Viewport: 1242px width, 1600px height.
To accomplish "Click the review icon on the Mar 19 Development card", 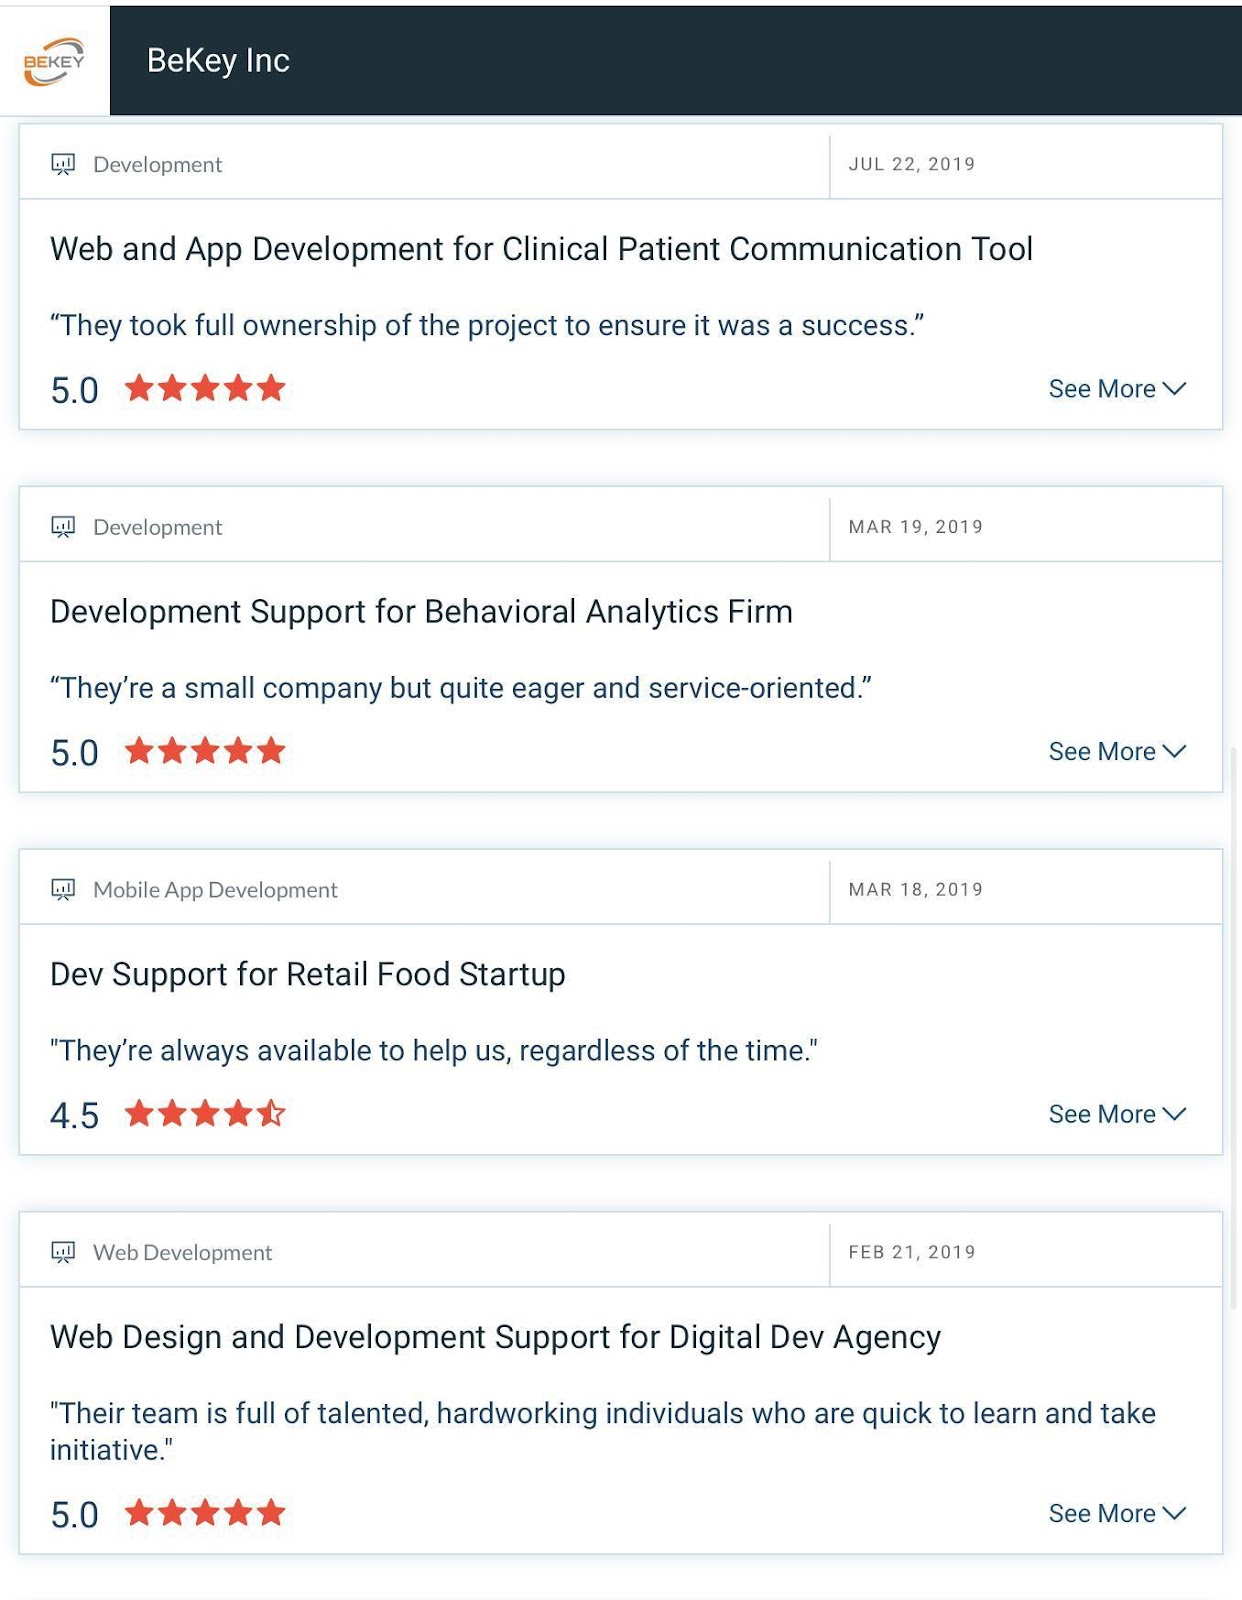I will point(63,527).
